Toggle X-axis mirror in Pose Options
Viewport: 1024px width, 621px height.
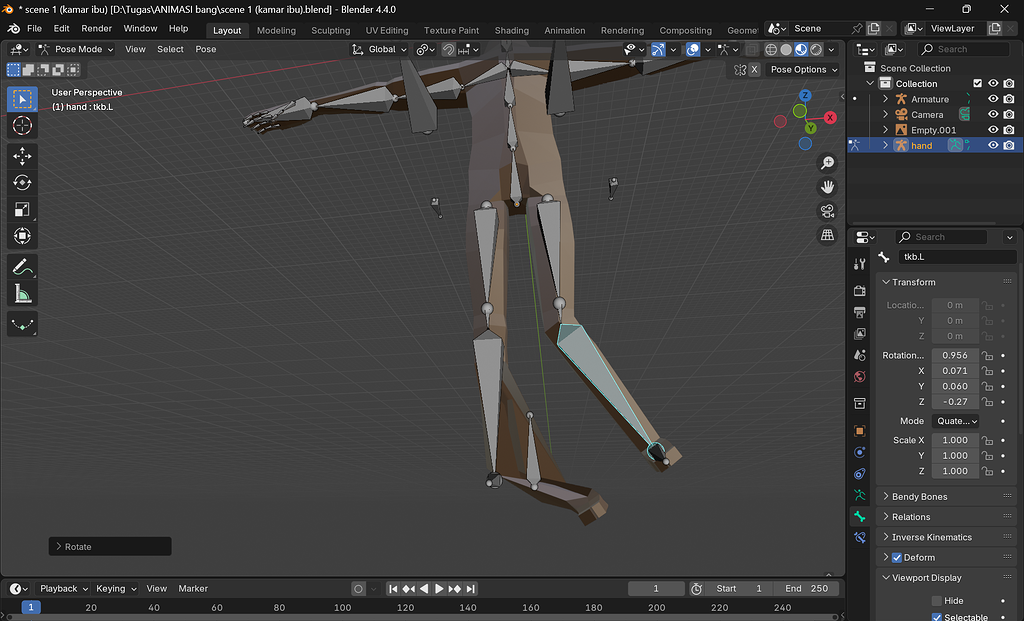pos(754,70)
